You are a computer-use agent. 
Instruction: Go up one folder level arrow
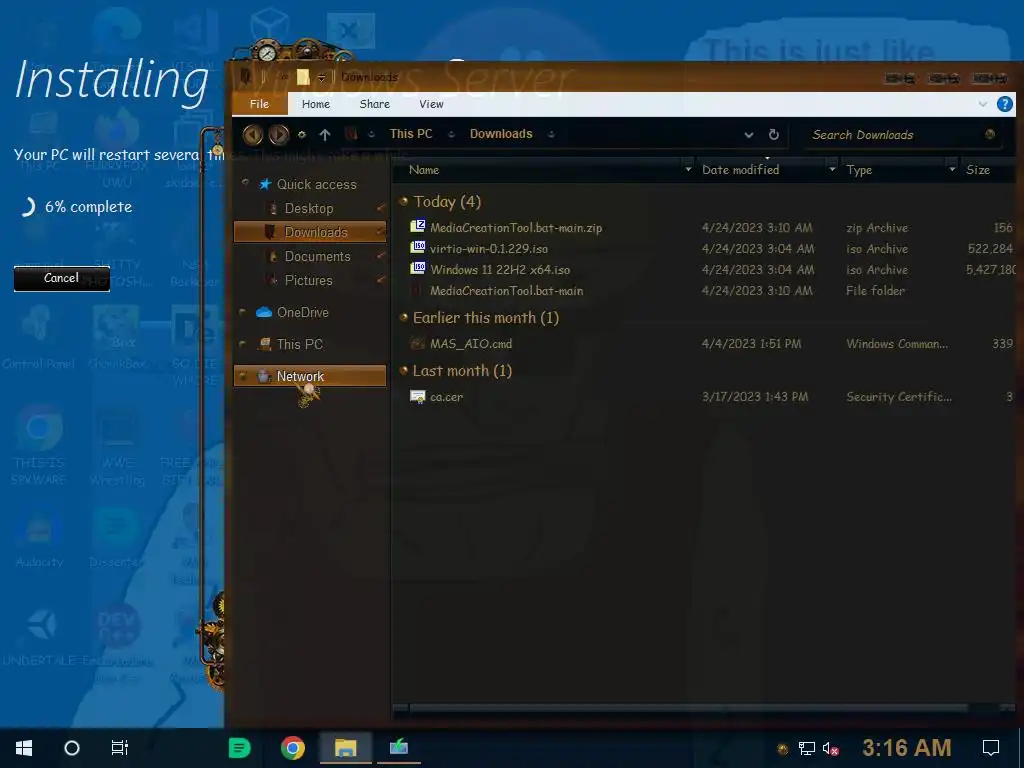pyautogui.click(x=325, y=135)
